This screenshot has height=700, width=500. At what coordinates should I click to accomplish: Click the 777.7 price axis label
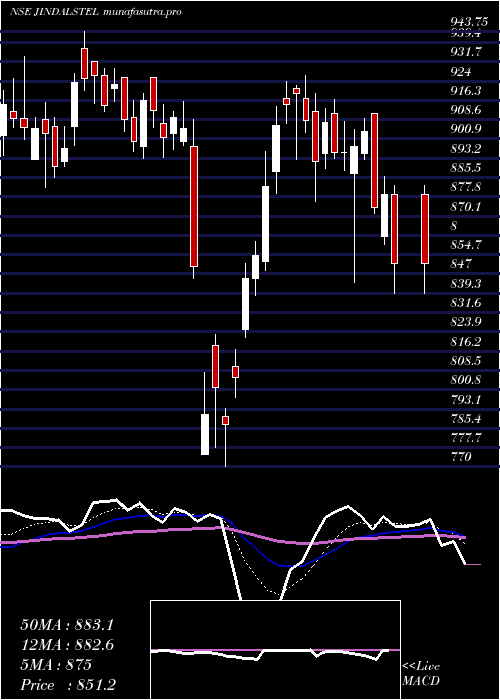click(467, 438)
